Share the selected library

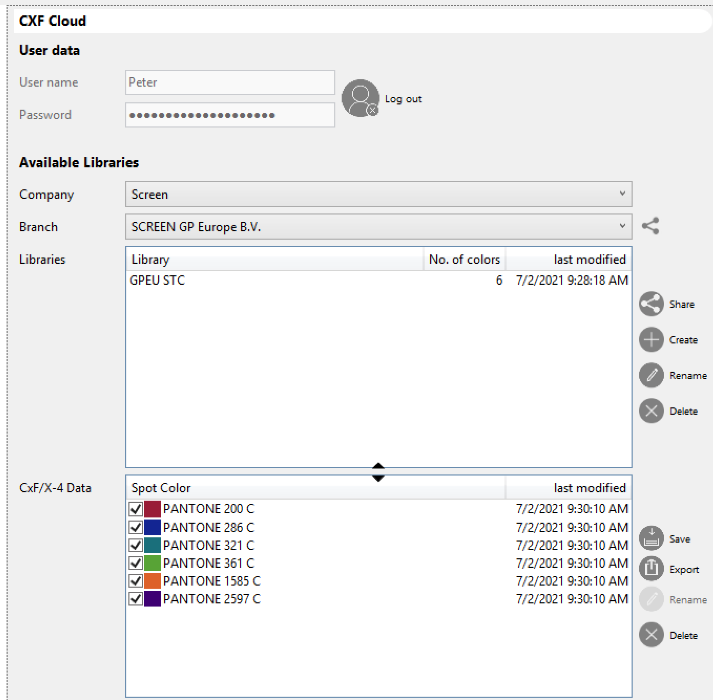click(652, 304)
